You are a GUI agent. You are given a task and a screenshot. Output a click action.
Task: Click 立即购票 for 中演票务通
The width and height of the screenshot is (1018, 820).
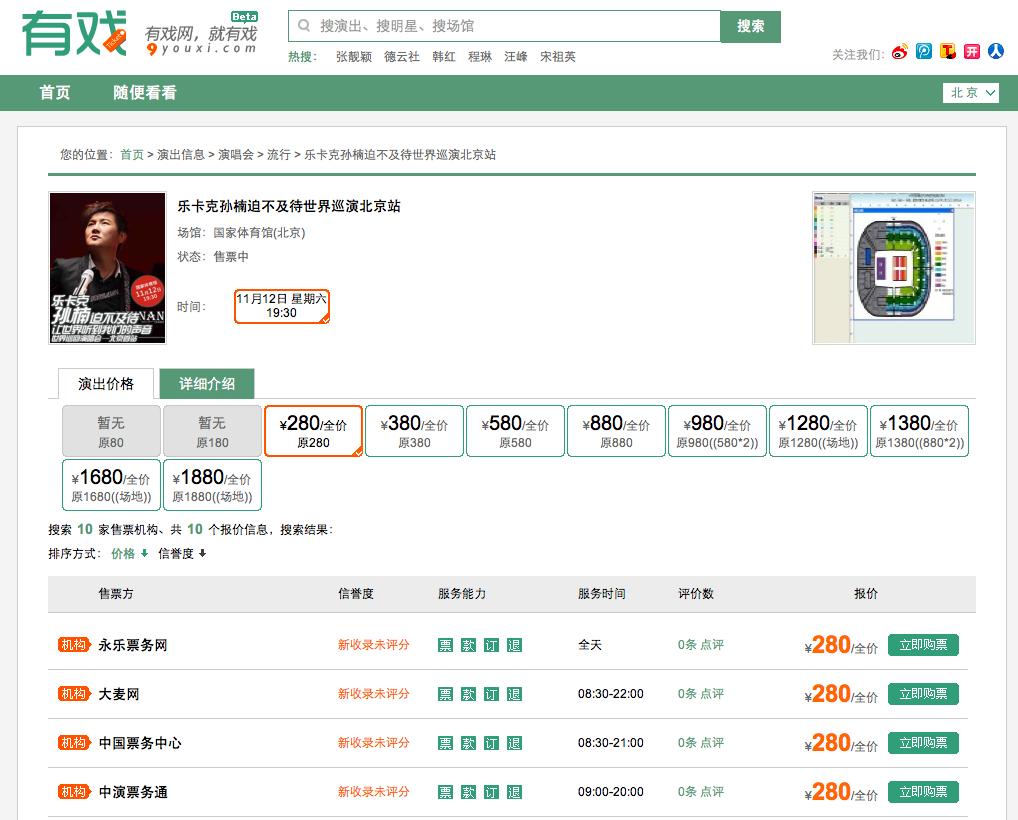tap(923, 792)
